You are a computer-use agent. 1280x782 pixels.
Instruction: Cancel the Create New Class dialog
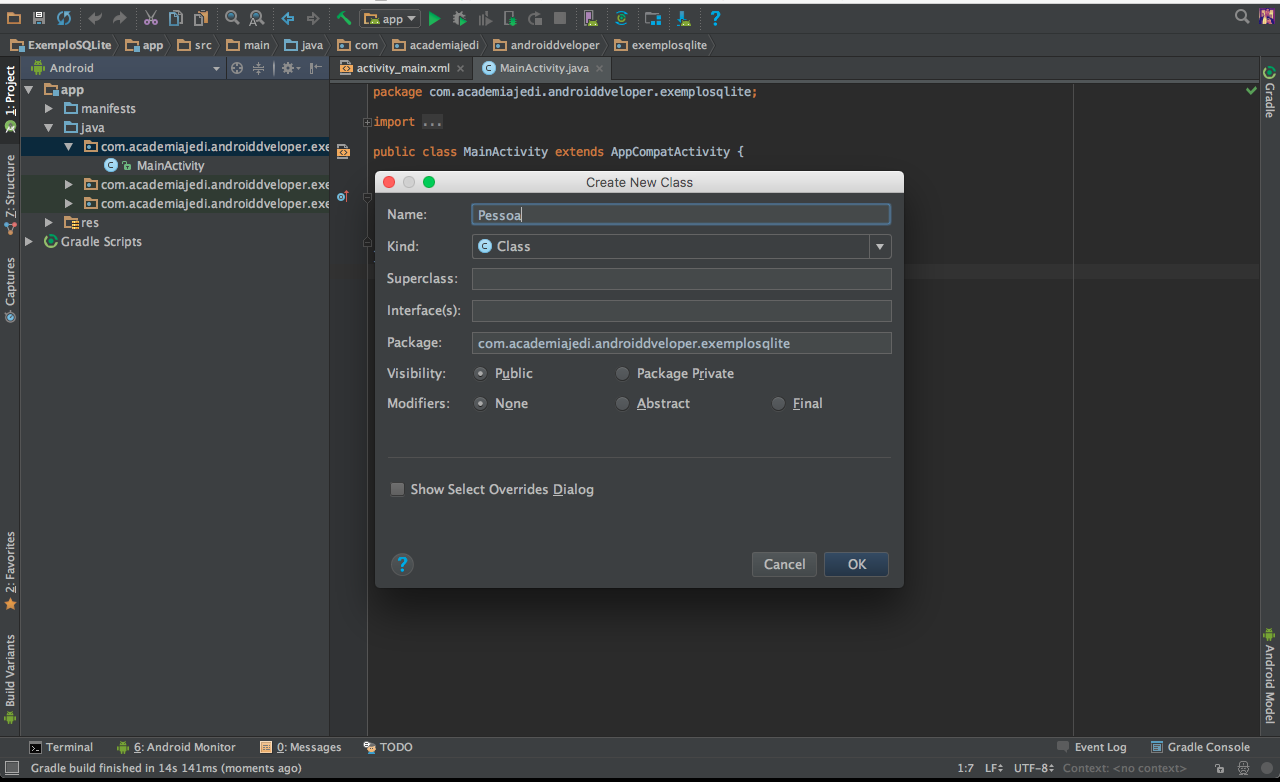pos(784,564)
